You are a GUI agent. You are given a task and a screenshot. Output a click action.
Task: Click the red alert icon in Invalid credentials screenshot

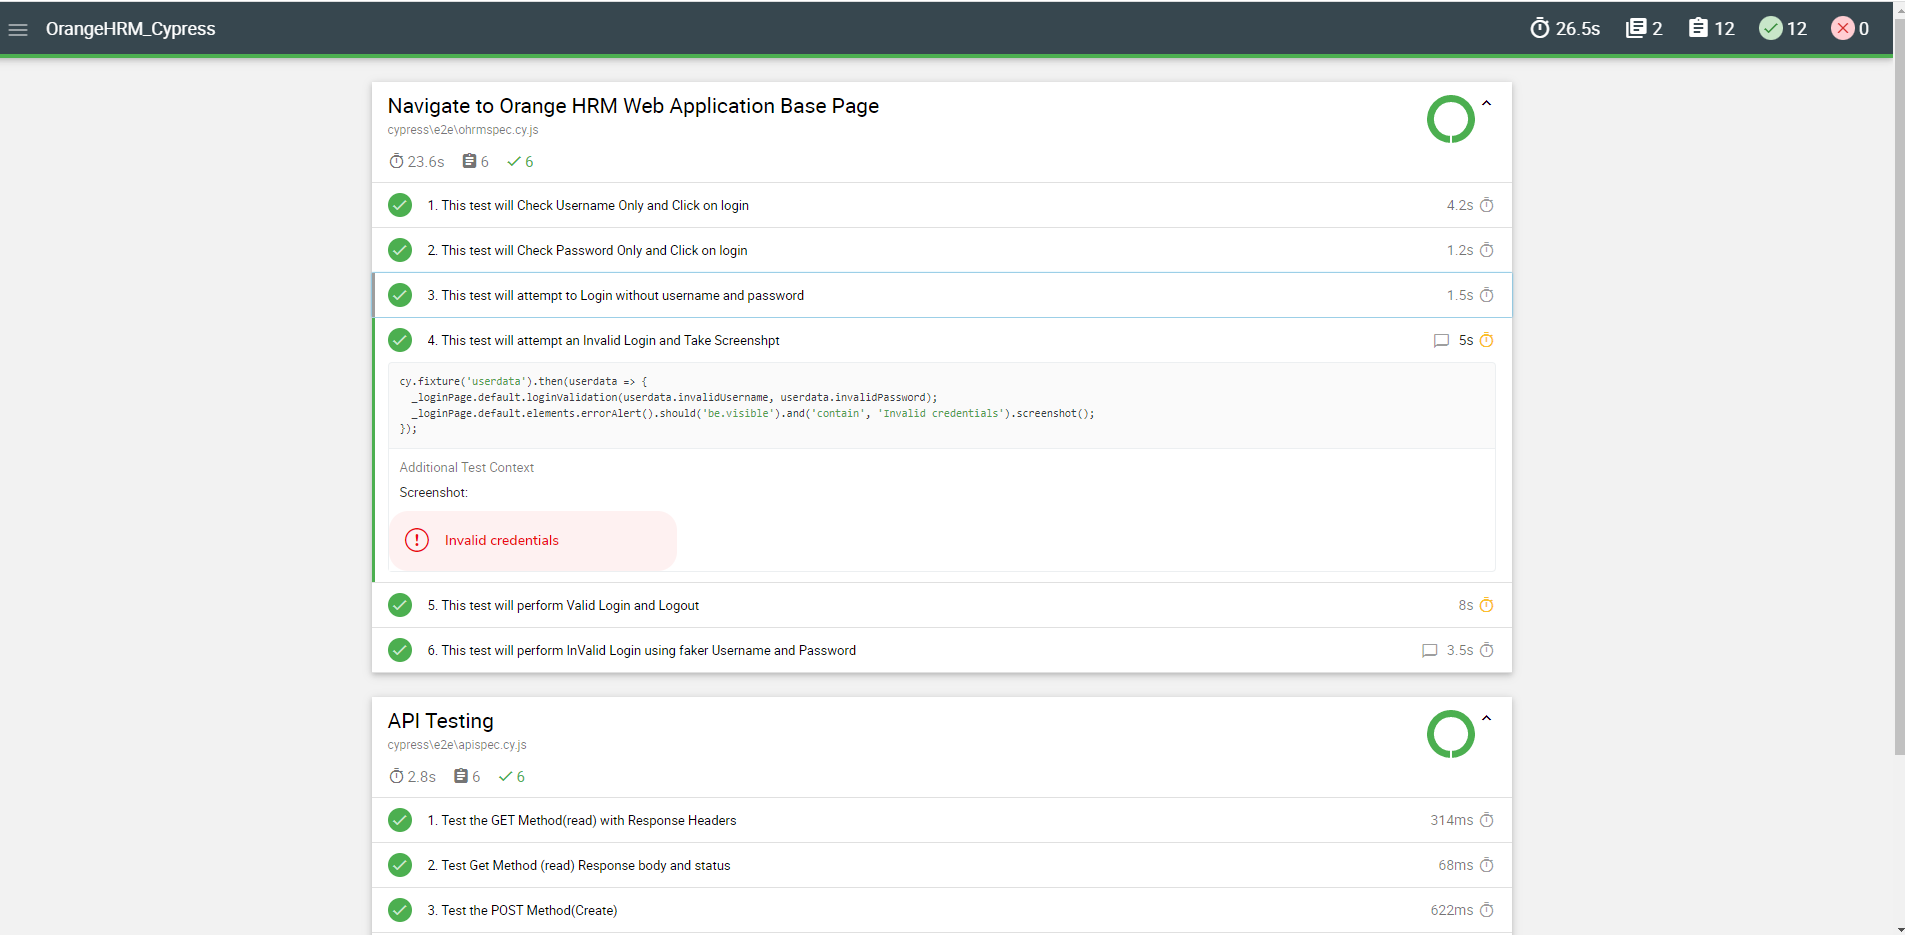pos(417,540)
